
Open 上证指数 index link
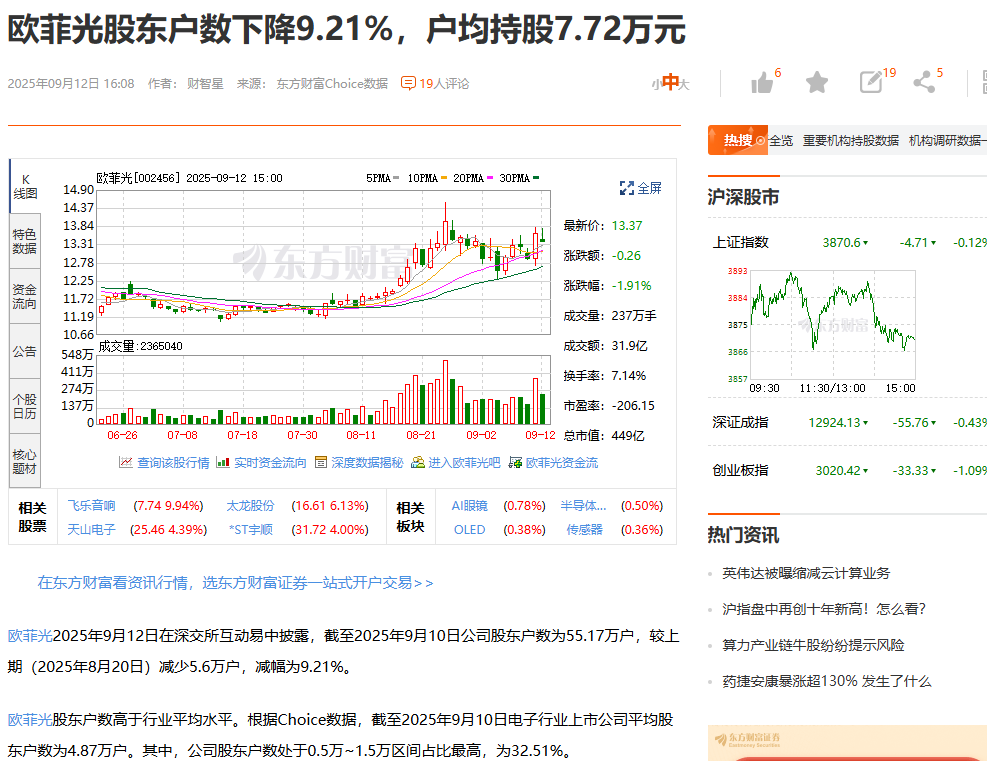(x=740, y=242)
